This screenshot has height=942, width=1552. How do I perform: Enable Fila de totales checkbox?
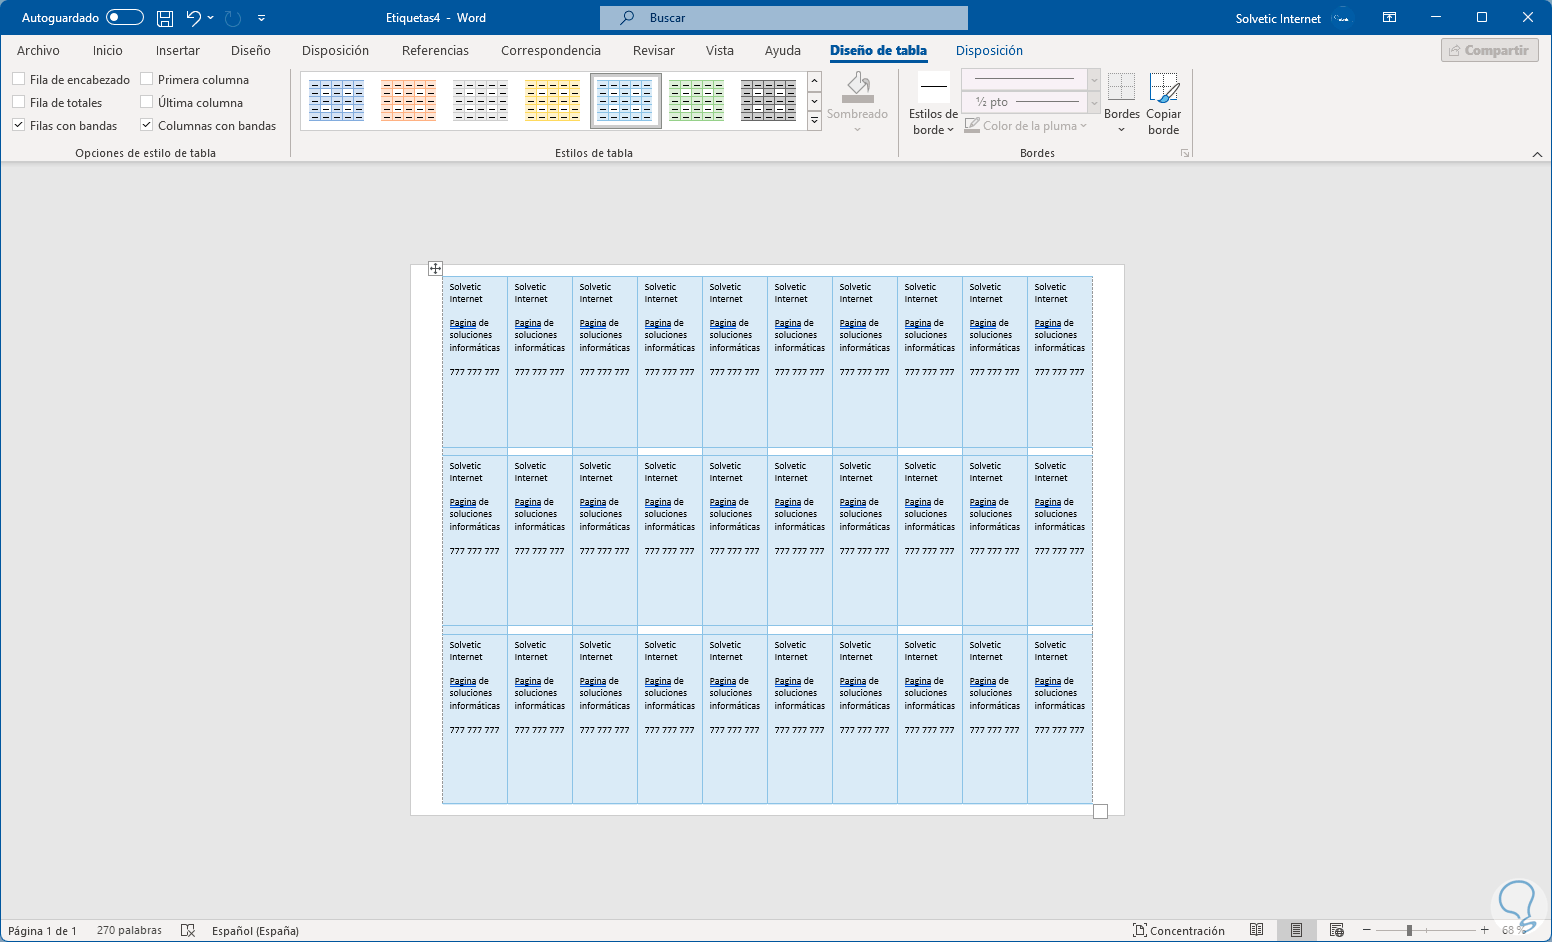(19, 102)
